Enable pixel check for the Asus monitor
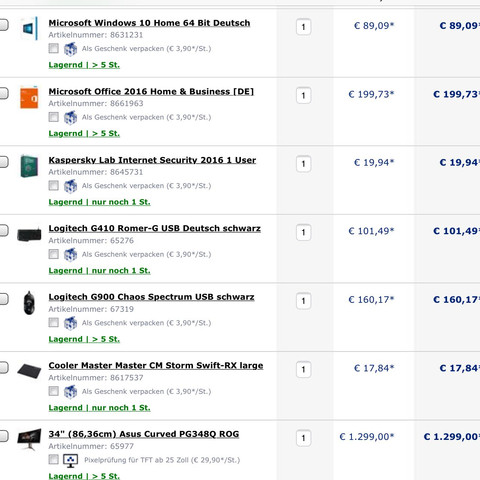The height and width of the screenshot is (480, 480). 53,459
